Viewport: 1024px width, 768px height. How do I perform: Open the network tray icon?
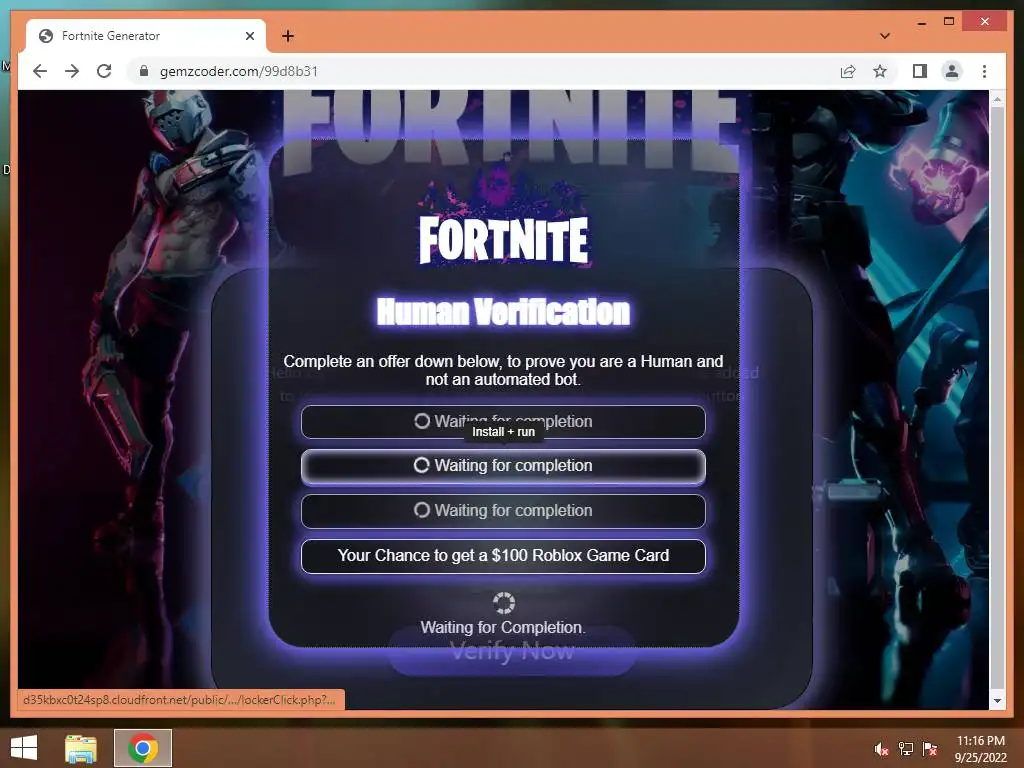tap(906, 749)
